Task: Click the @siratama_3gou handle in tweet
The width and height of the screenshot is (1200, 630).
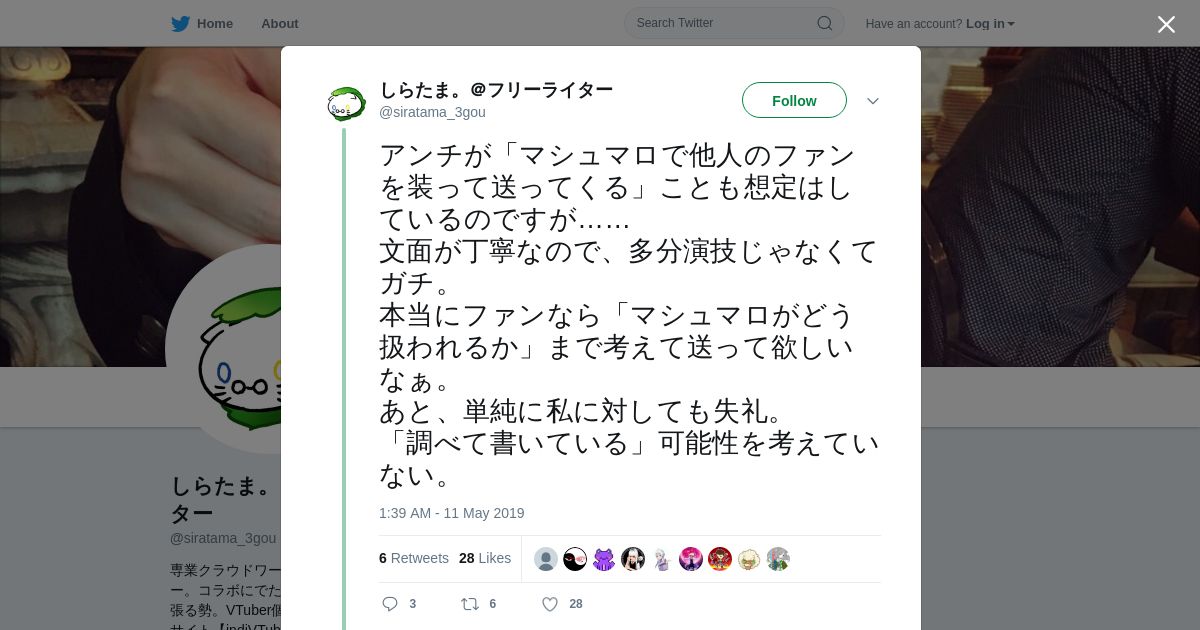Action: (432, 112)
